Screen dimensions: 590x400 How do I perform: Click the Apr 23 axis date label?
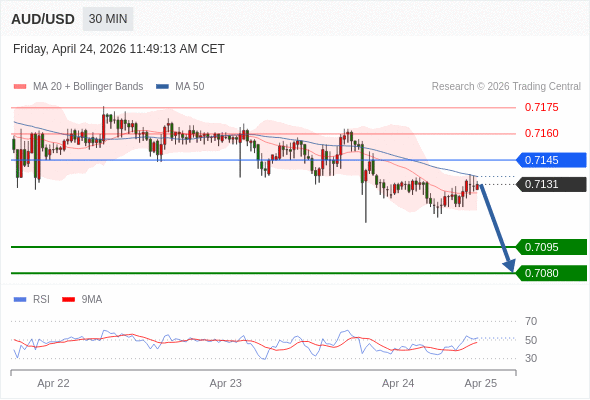click(x=226, y=383)
